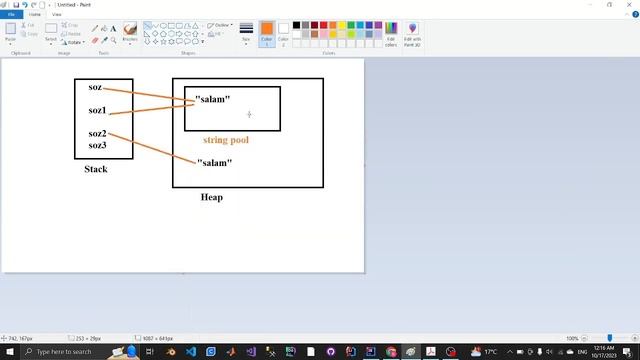This screenshot has width=640, height=360.
Task: Click Edit with Paint 3D
Action: click(412, 34)
